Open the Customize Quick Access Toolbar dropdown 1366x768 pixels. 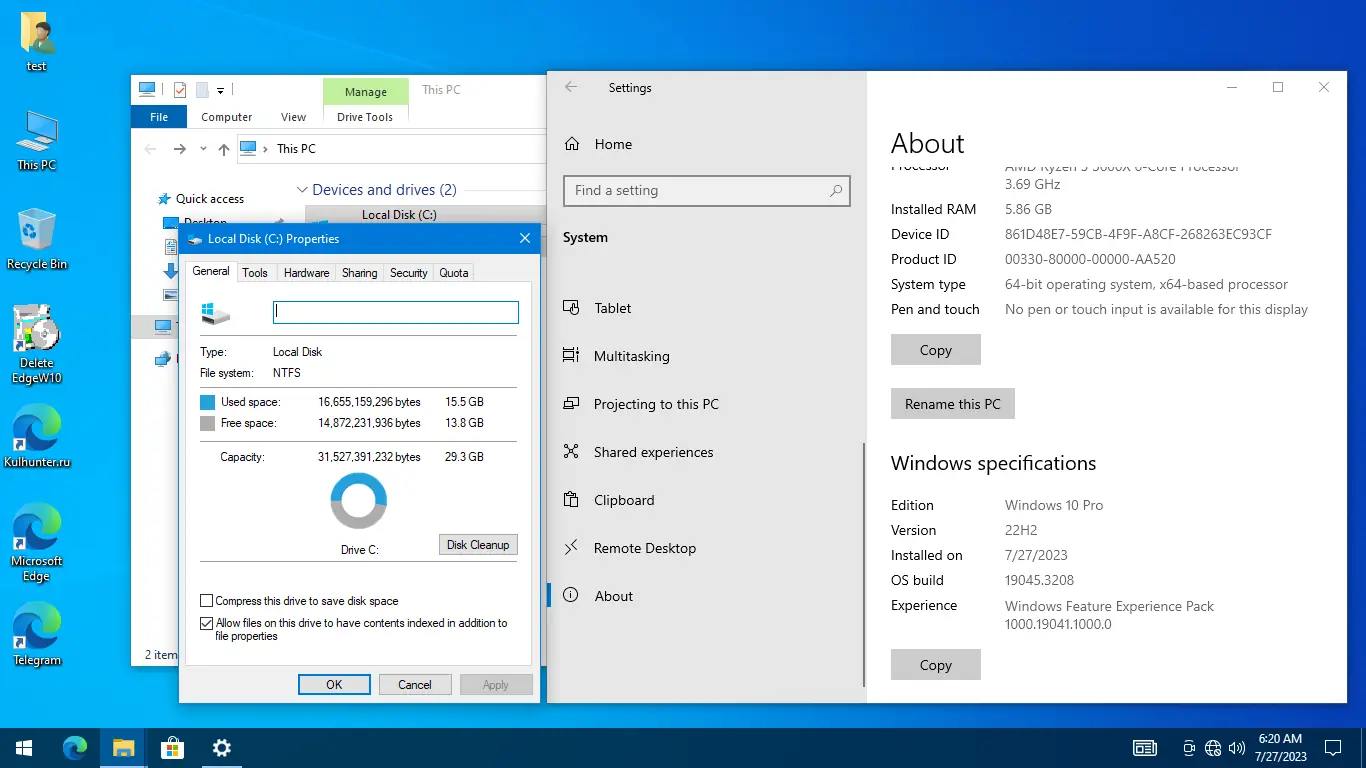click(x=220, y=91)
